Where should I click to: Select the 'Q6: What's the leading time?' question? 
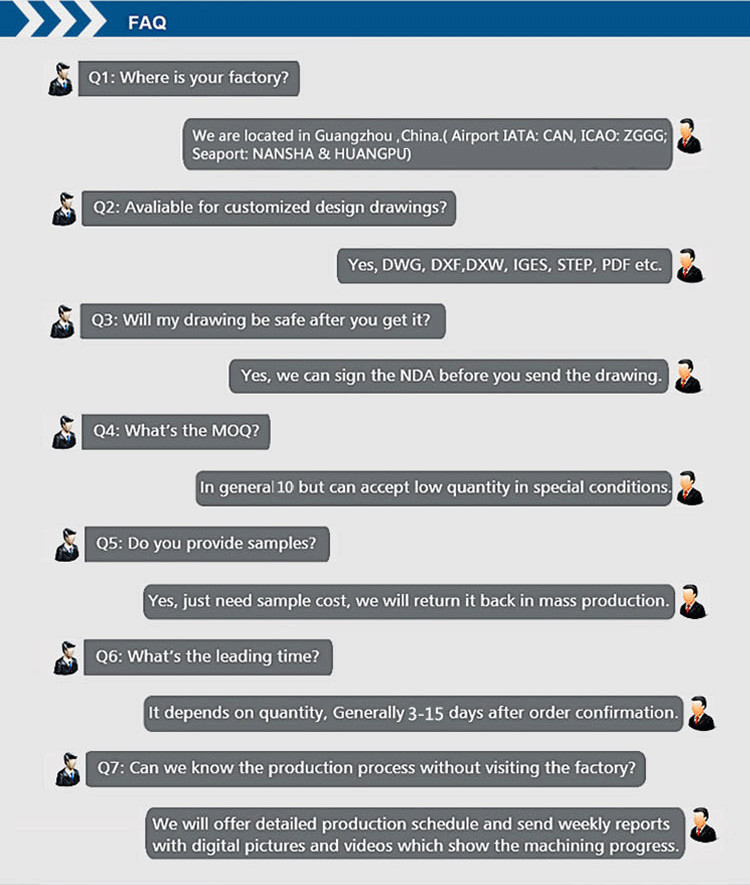208,657
